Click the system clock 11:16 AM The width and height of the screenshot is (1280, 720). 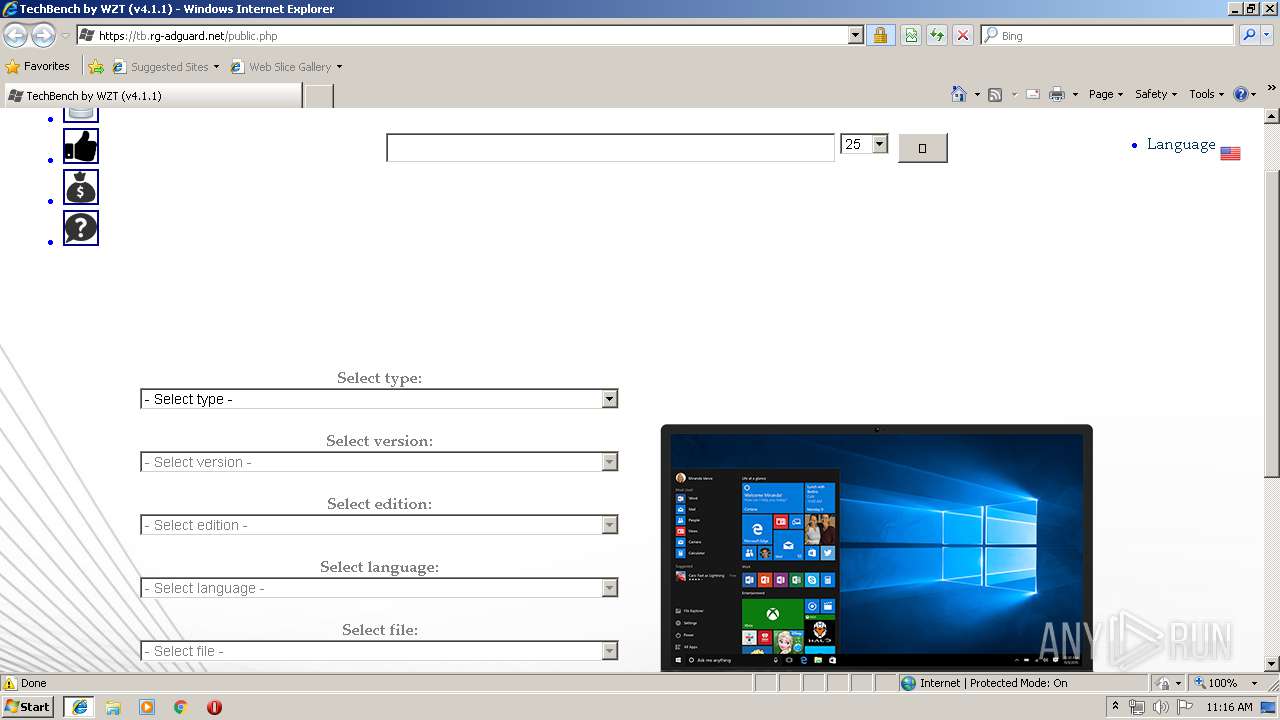1229,707
